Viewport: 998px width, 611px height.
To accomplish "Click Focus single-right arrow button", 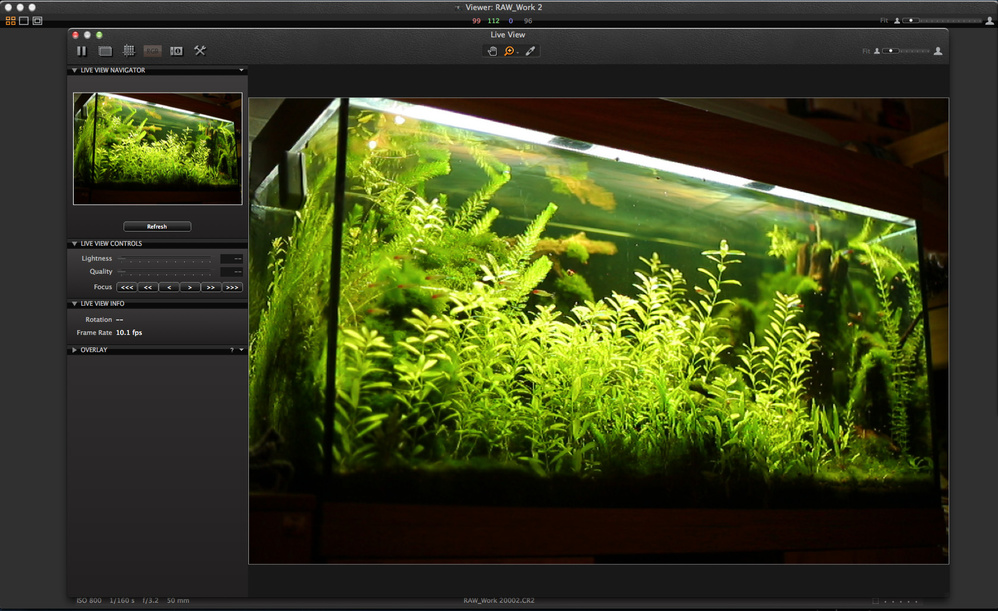I will coord(190,288).
